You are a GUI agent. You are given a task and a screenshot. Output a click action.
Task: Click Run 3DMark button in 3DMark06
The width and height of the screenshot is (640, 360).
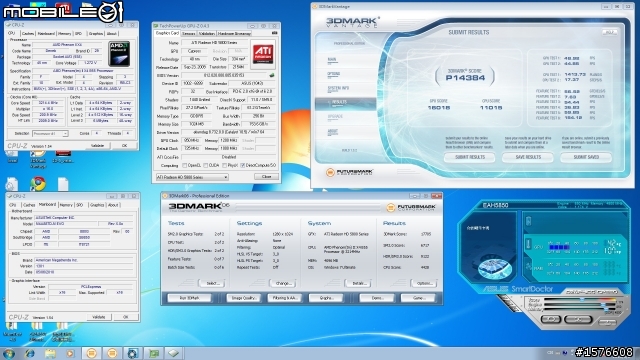click(x=189, y=298)
